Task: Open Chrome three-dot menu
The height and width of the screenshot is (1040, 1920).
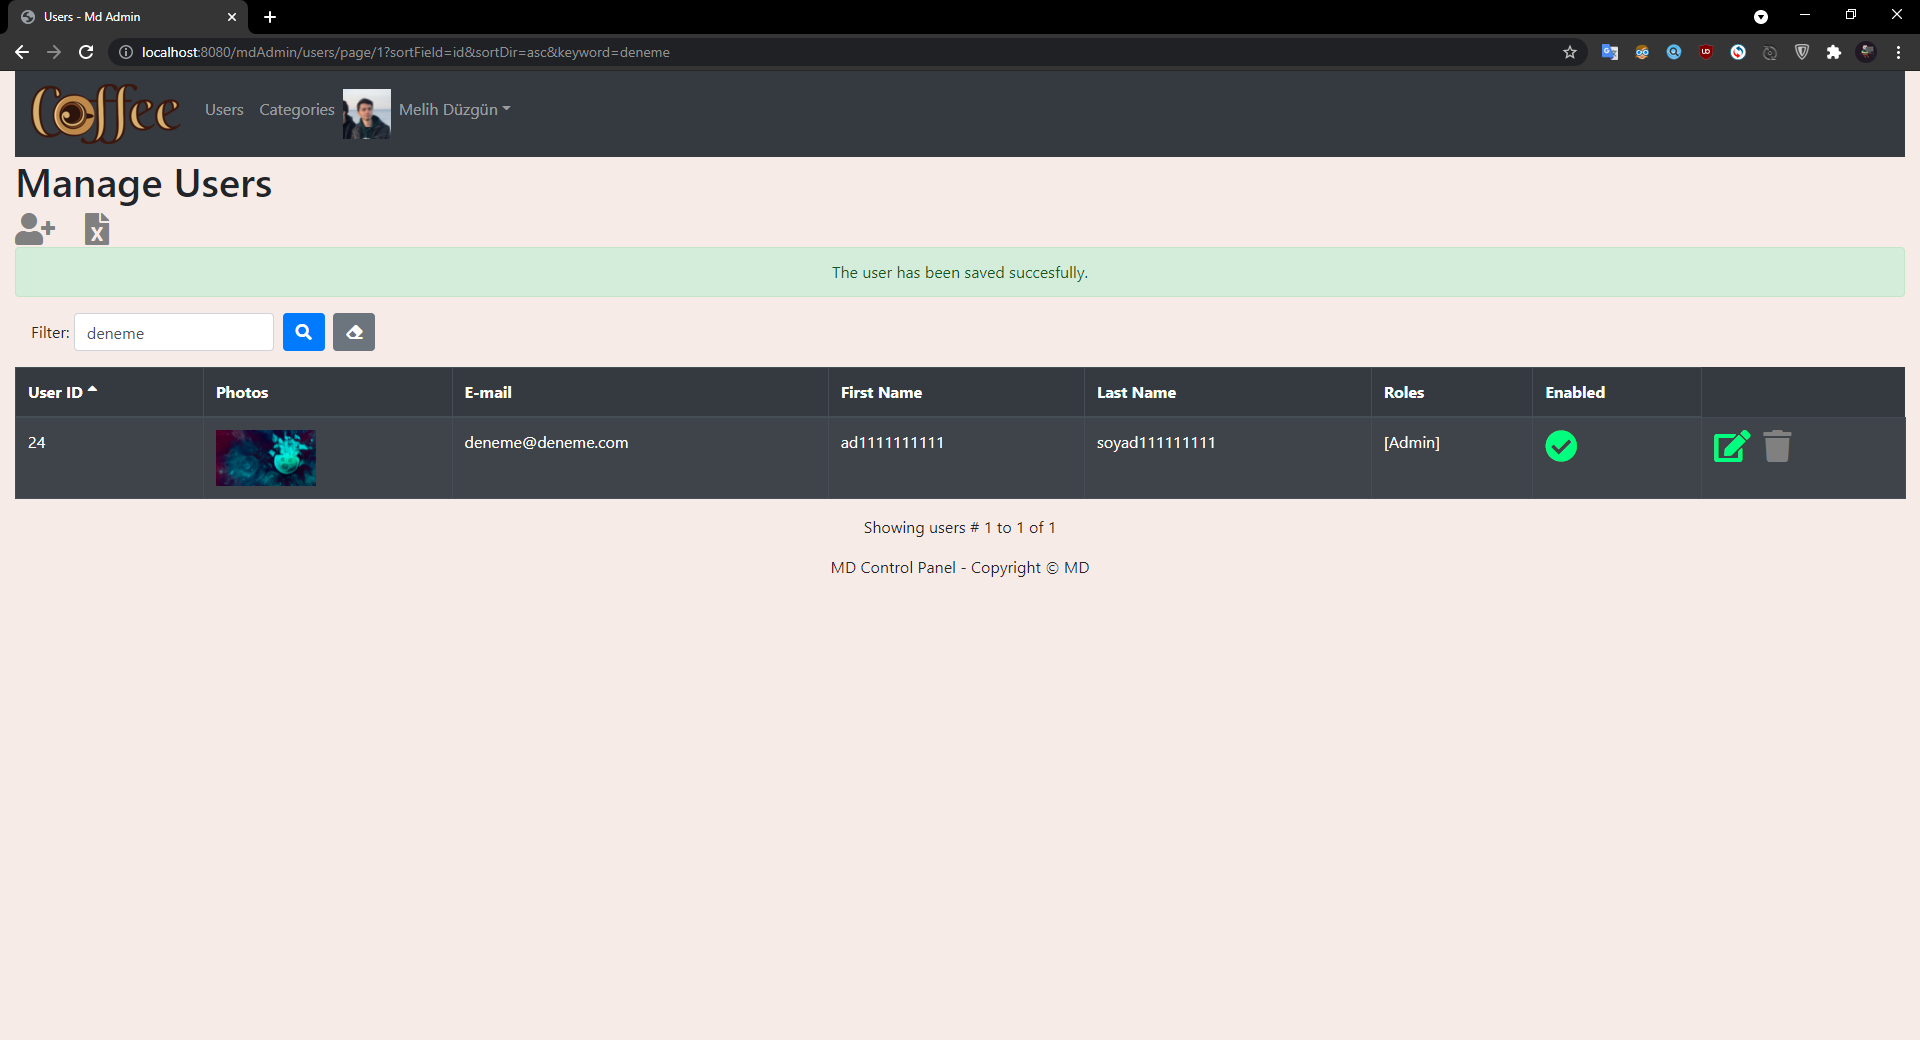Action: (1898, 52)
